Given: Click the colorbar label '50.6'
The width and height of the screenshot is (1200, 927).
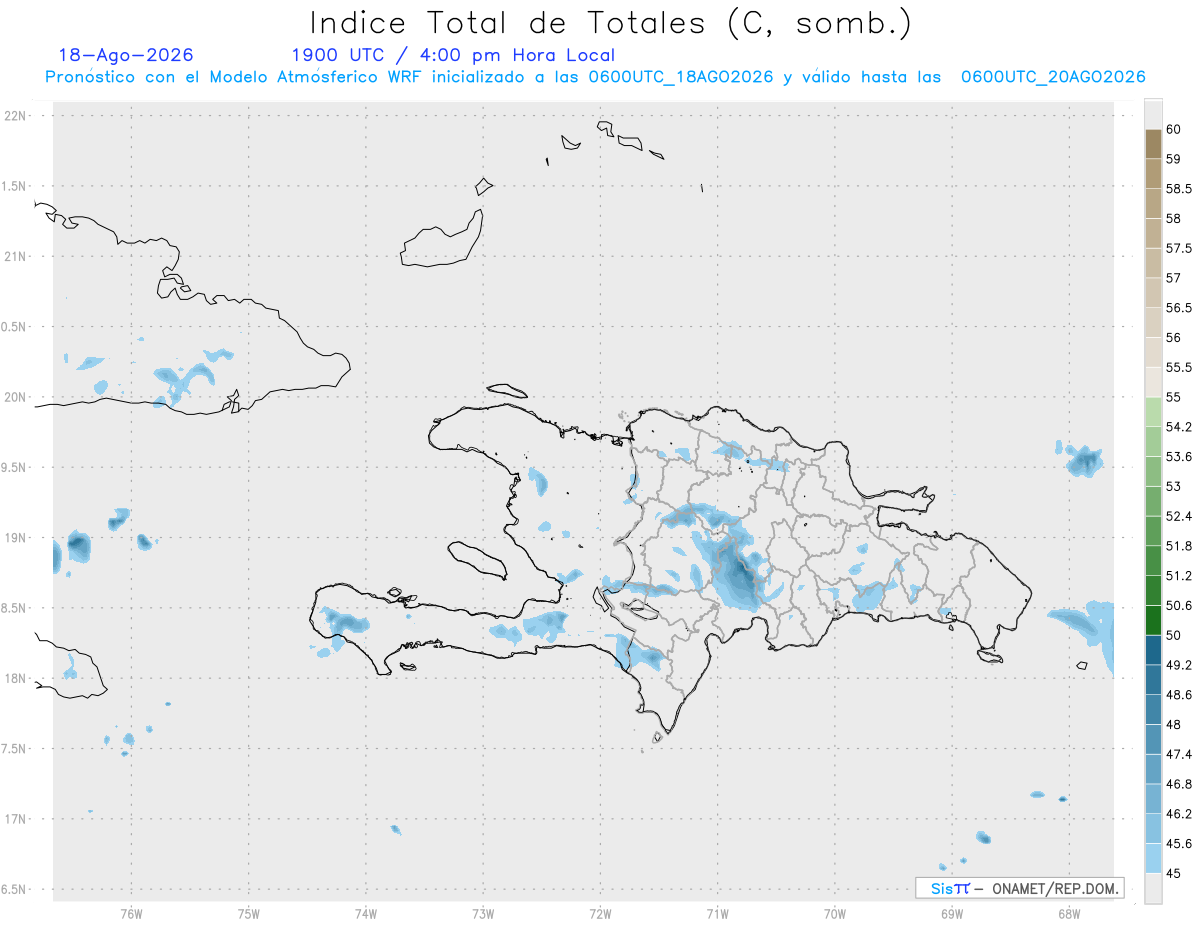Looking at the screenshot, I should tap(1179, 606).
